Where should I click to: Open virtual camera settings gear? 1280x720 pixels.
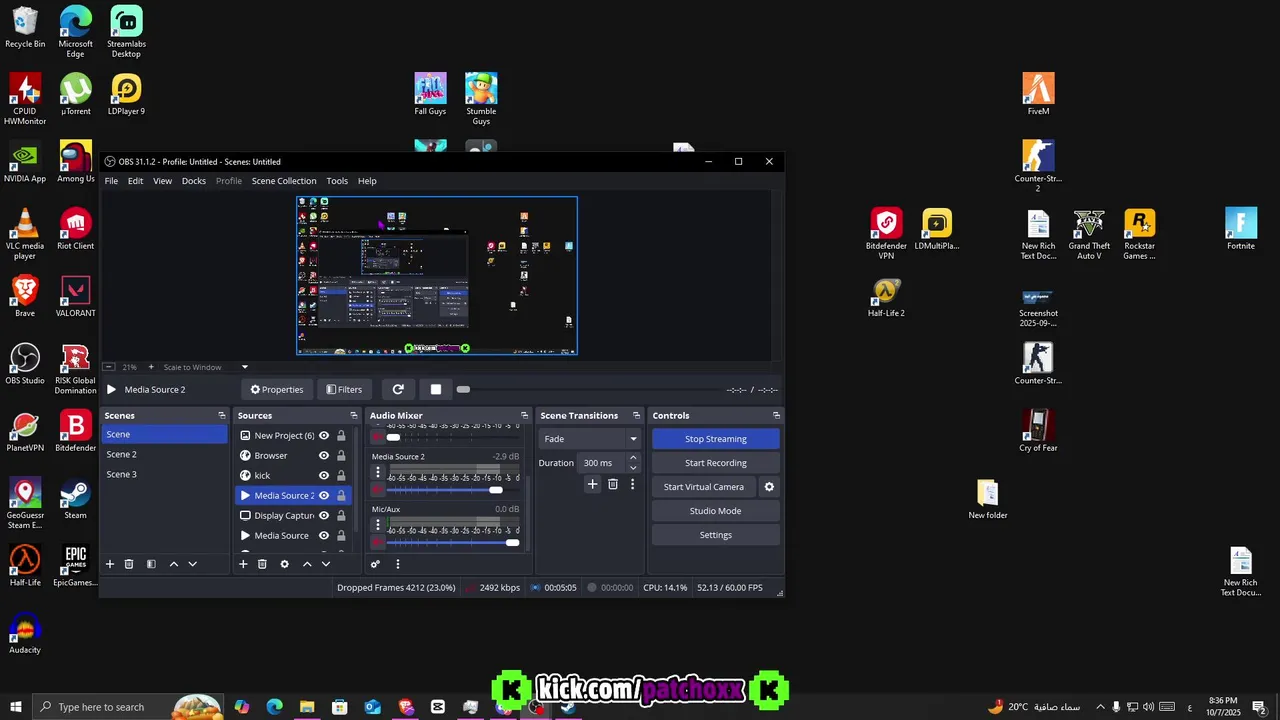(769, 487)
